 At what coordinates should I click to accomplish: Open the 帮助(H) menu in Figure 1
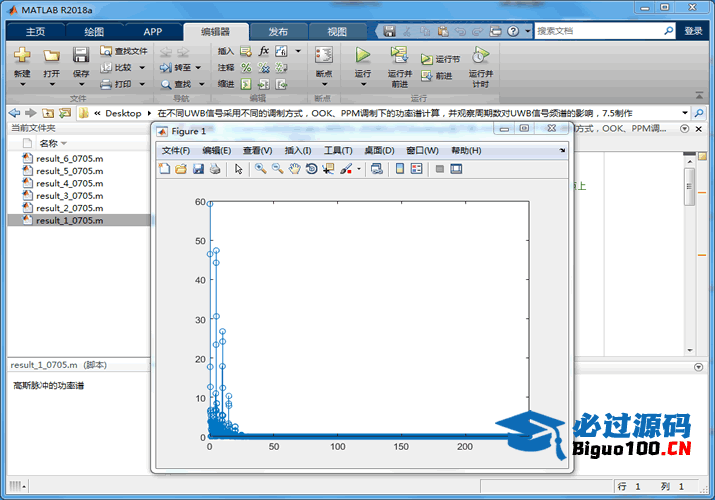pyautogui.click(x=466, y=150)
